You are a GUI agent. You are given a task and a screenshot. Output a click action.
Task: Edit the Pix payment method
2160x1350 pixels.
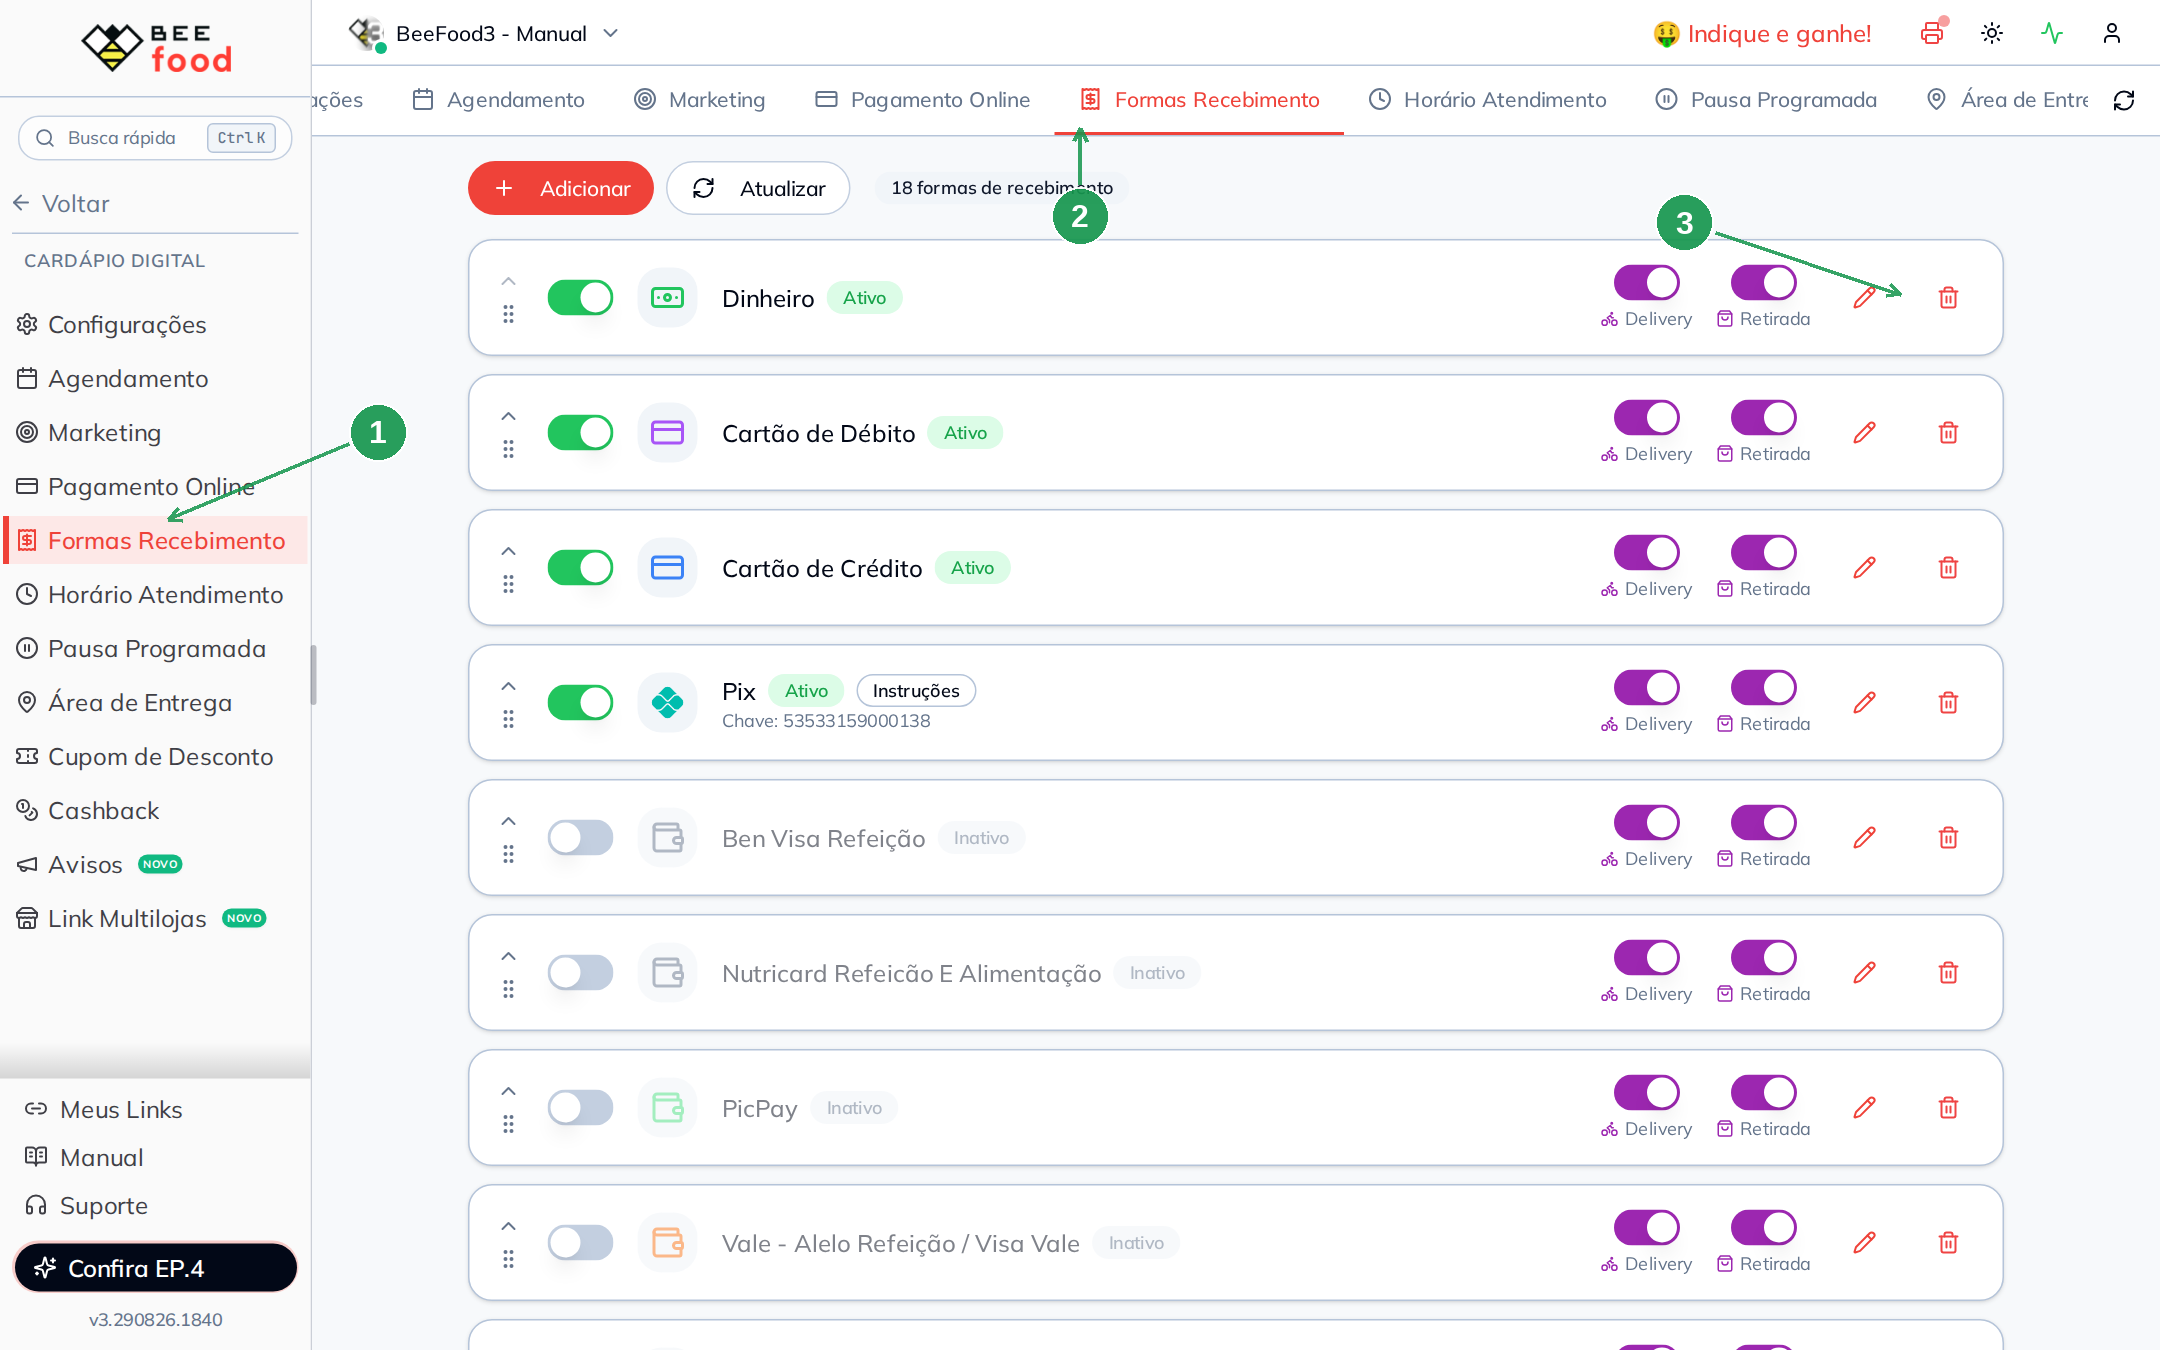coord(1864,703)
